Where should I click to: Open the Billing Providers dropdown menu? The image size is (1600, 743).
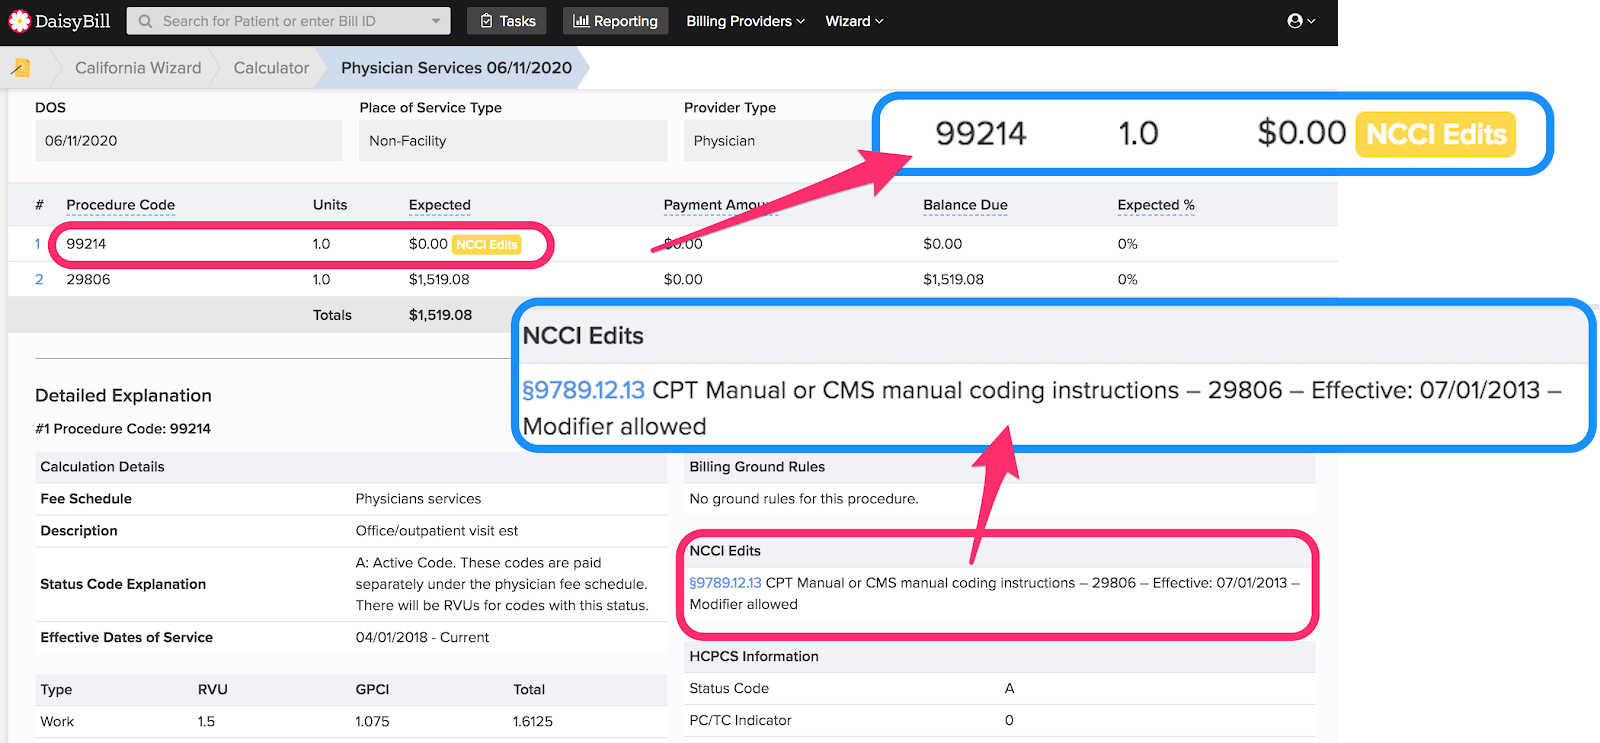pyautogui.click(x=745, y=21)
